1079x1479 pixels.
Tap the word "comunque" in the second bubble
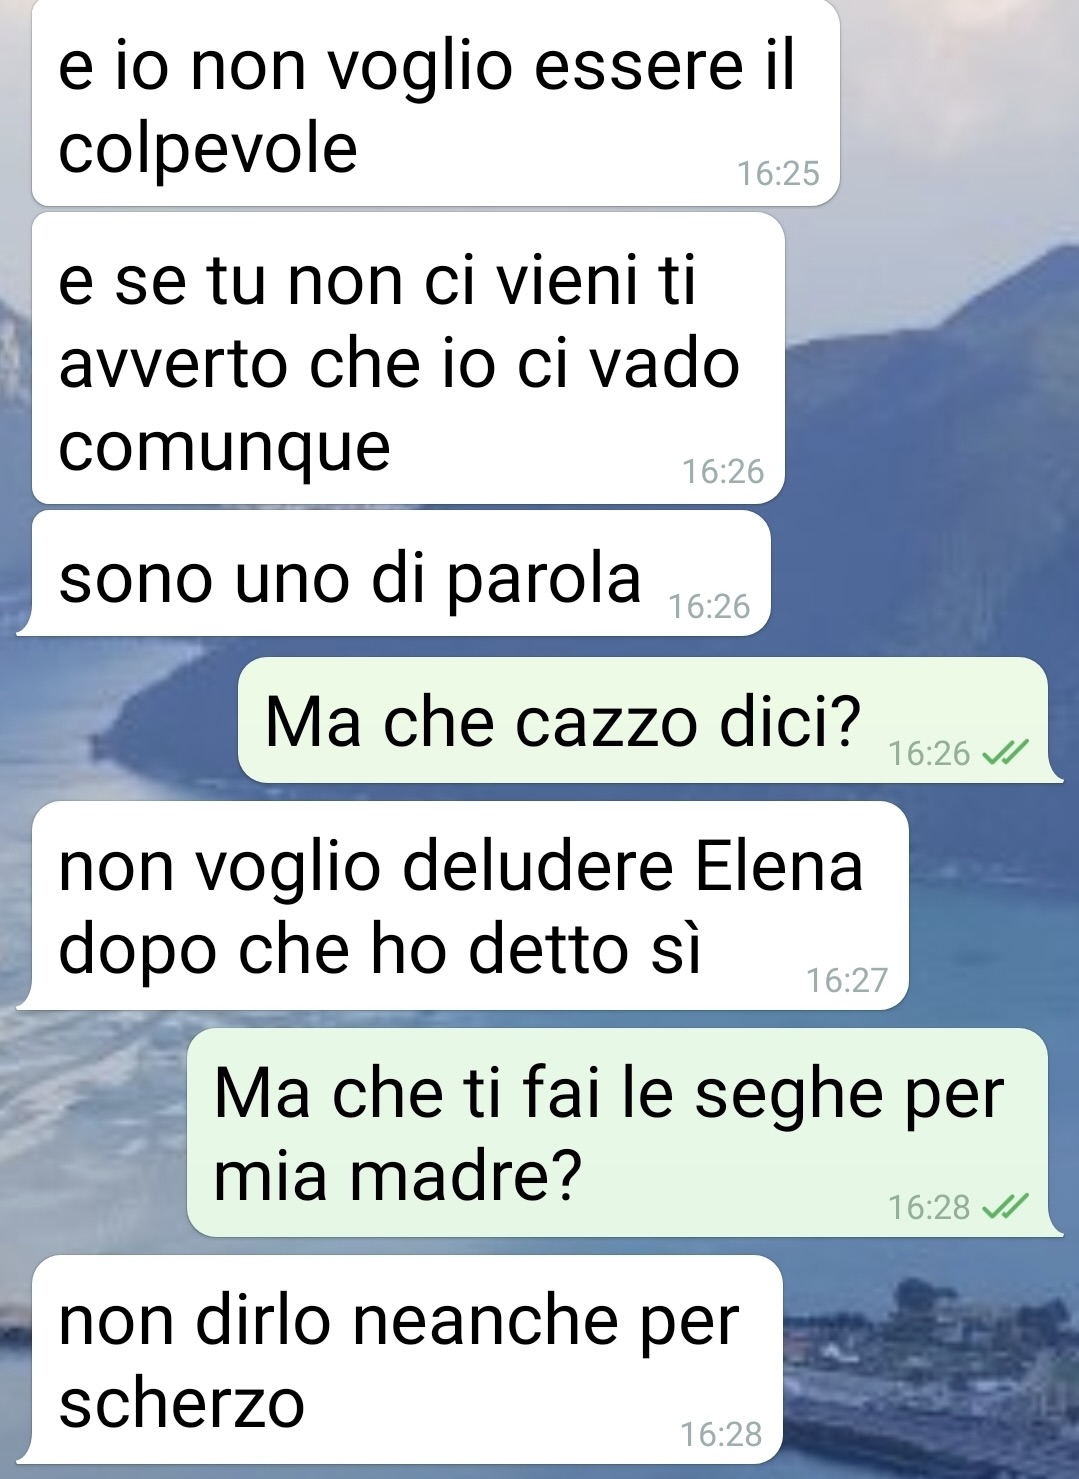[x=224, y=447]
